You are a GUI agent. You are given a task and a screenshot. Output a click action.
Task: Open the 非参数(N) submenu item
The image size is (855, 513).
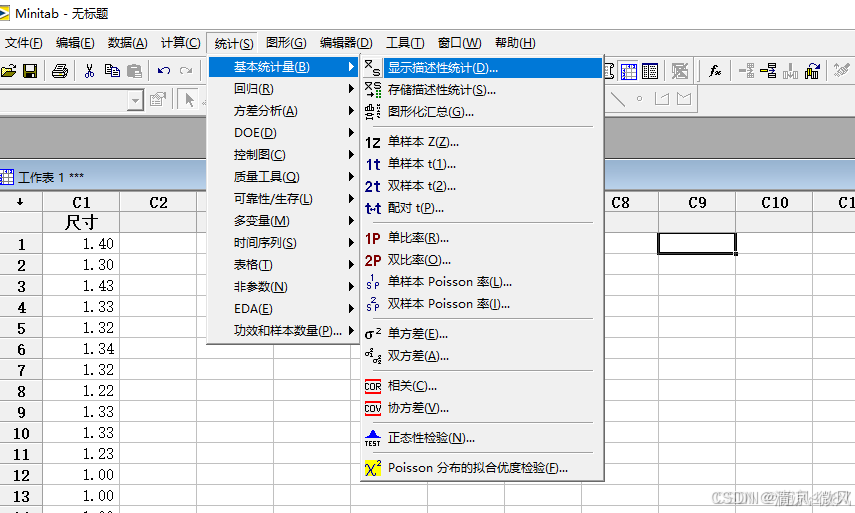coord(284,287)
